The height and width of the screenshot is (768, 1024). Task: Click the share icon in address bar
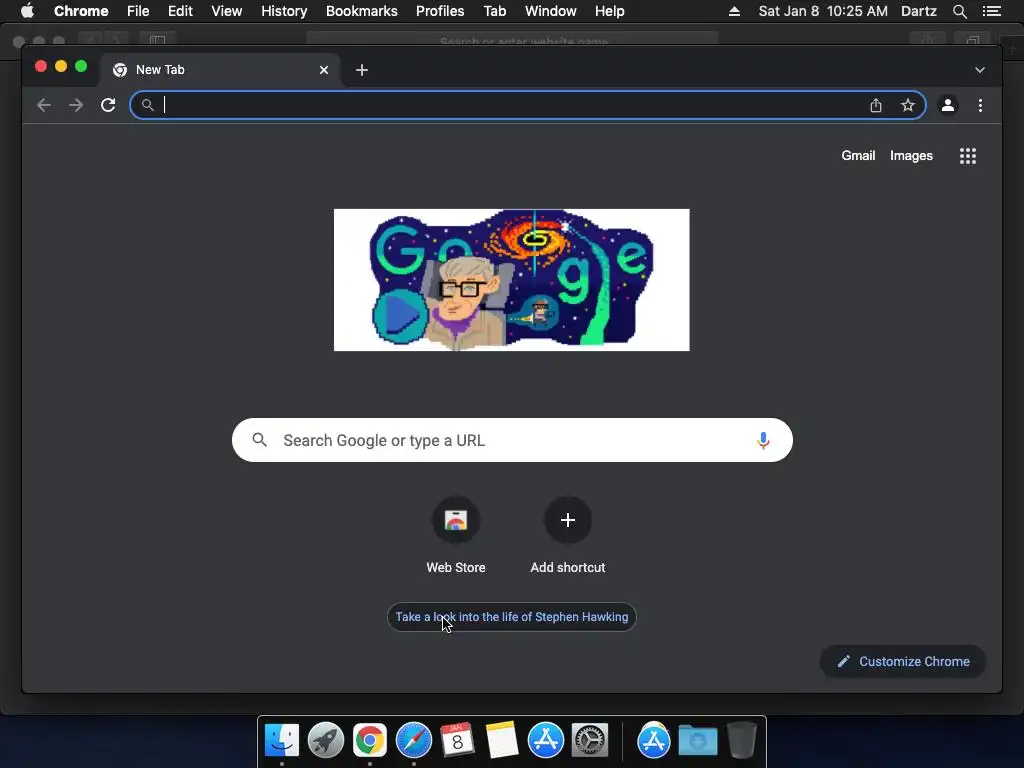(x=876, y=105)
